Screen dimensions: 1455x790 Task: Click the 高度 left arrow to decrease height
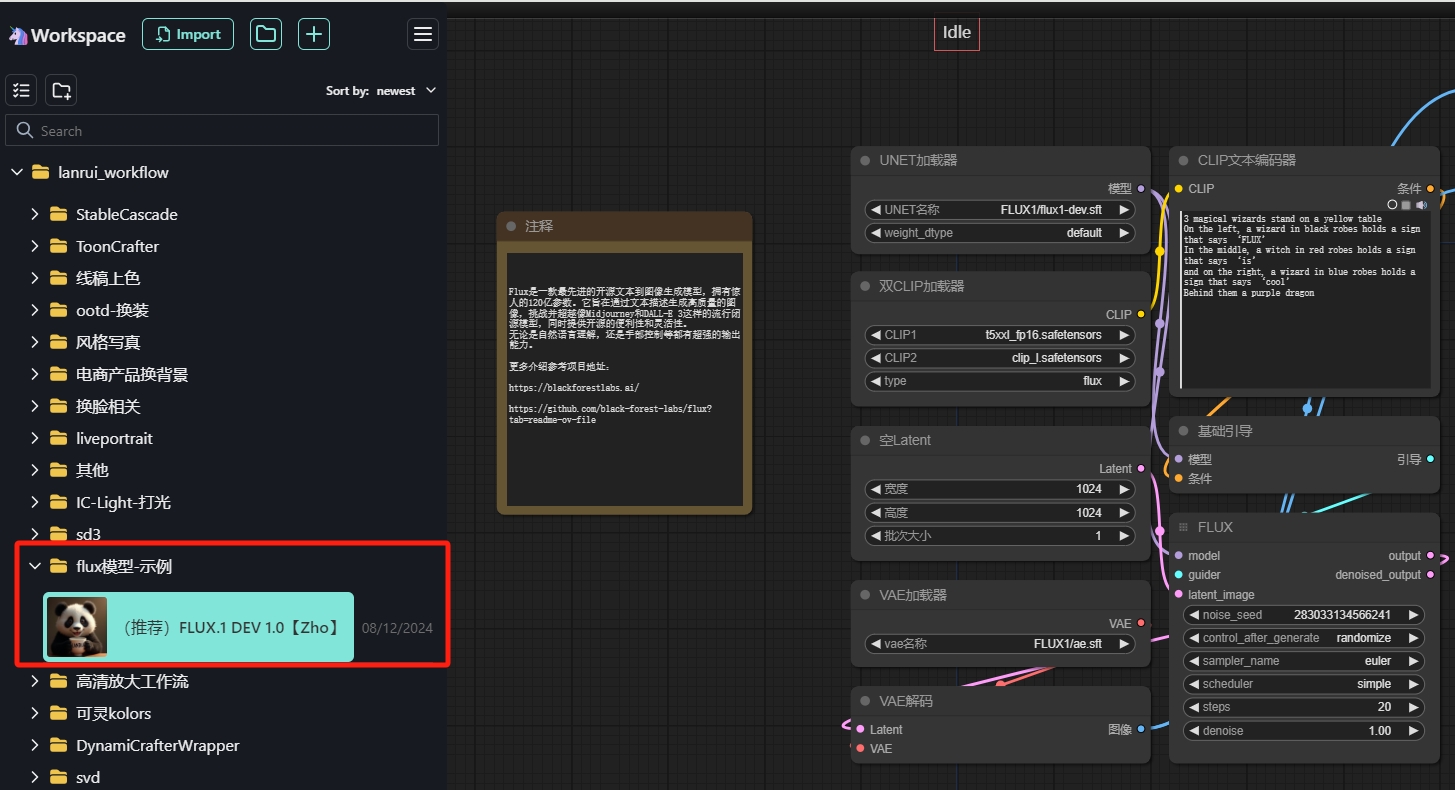875,512
